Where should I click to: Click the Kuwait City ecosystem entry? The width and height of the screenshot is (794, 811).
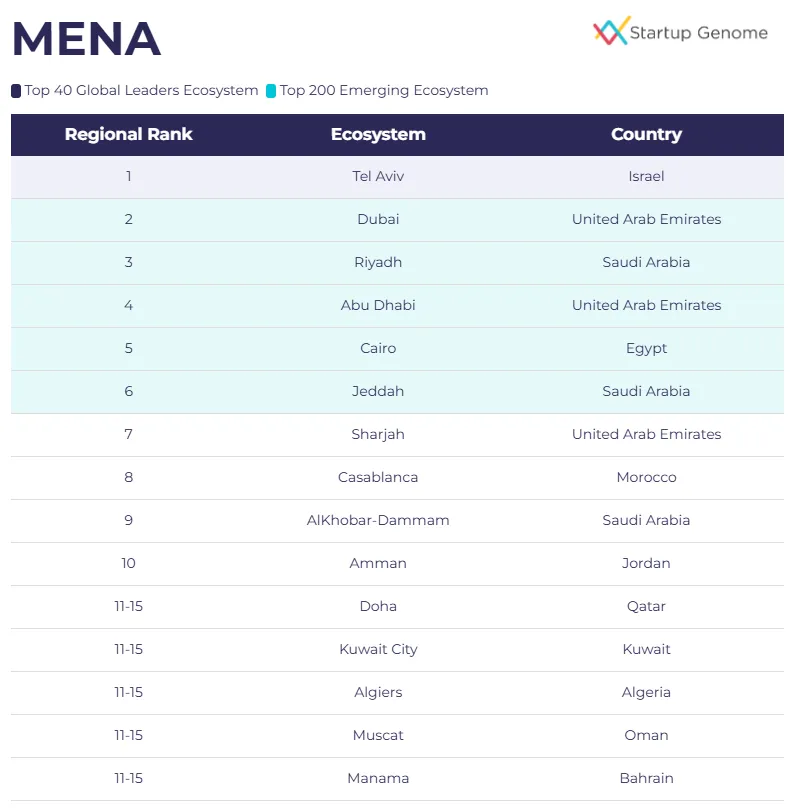click(x=378, y=649)
